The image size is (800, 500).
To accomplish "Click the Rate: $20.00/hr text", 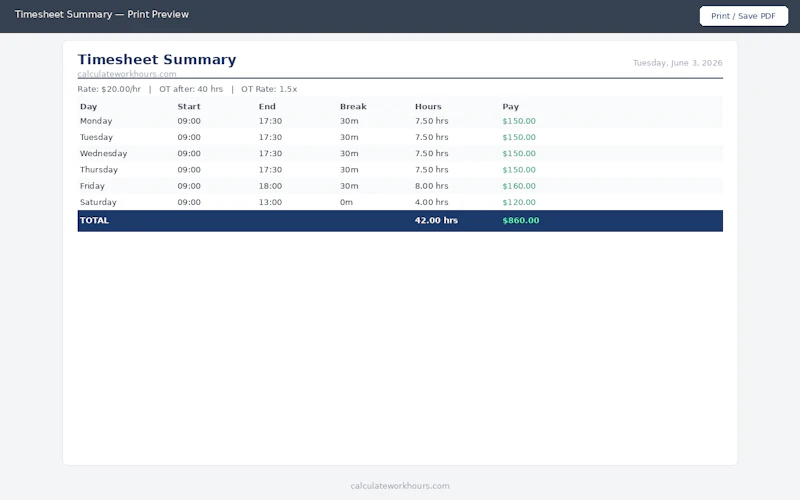I will pyautogui.click(x=109, y=89).
